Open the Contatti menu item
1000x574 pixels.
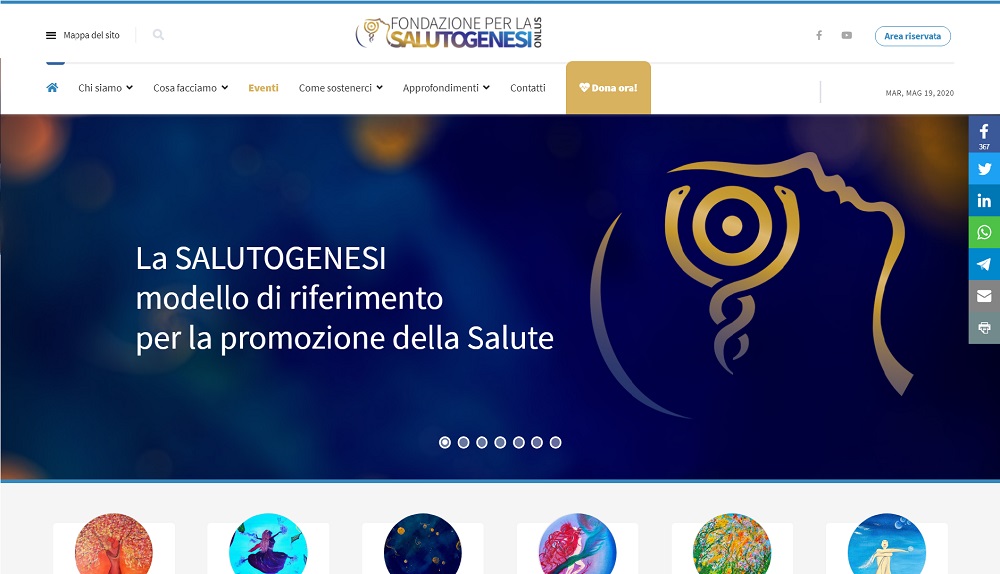click(527, 88)
